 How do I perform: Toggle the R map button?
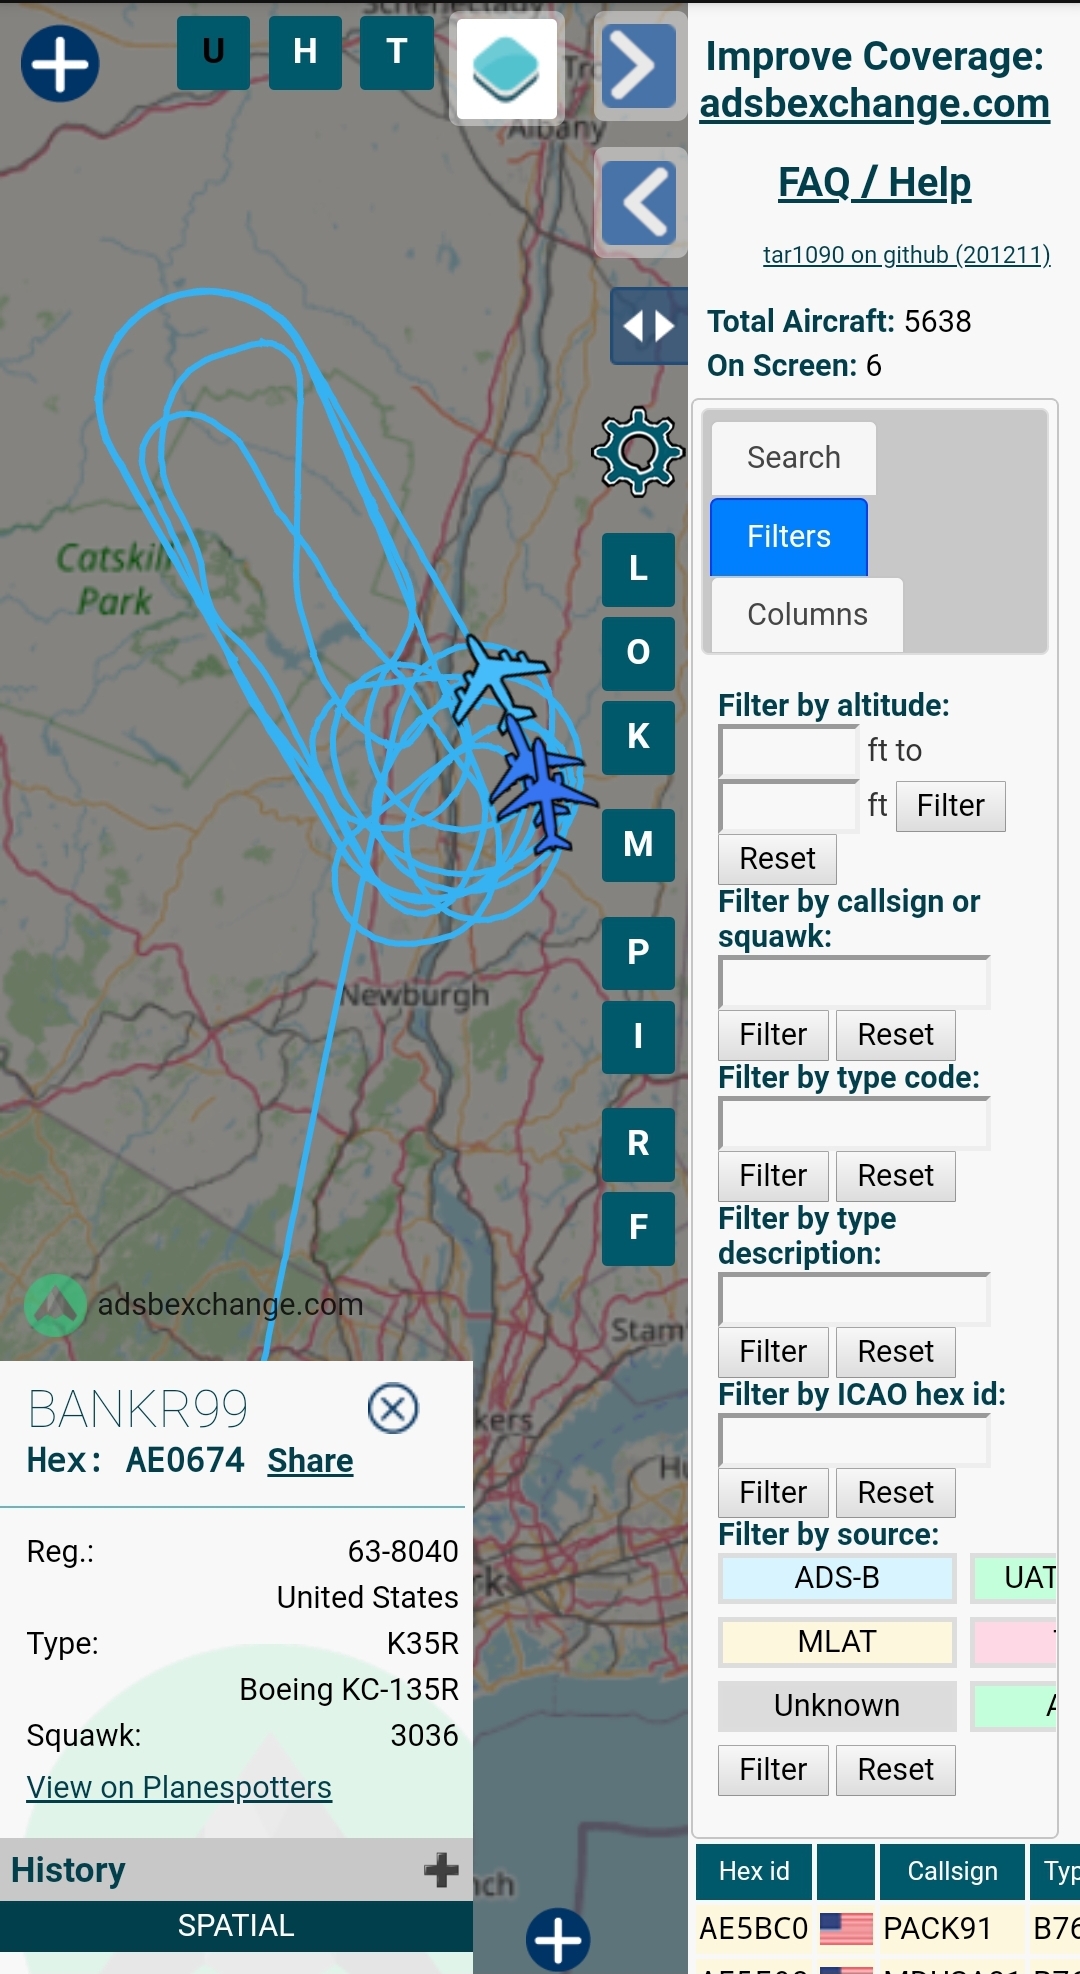tap(638, 1144)
